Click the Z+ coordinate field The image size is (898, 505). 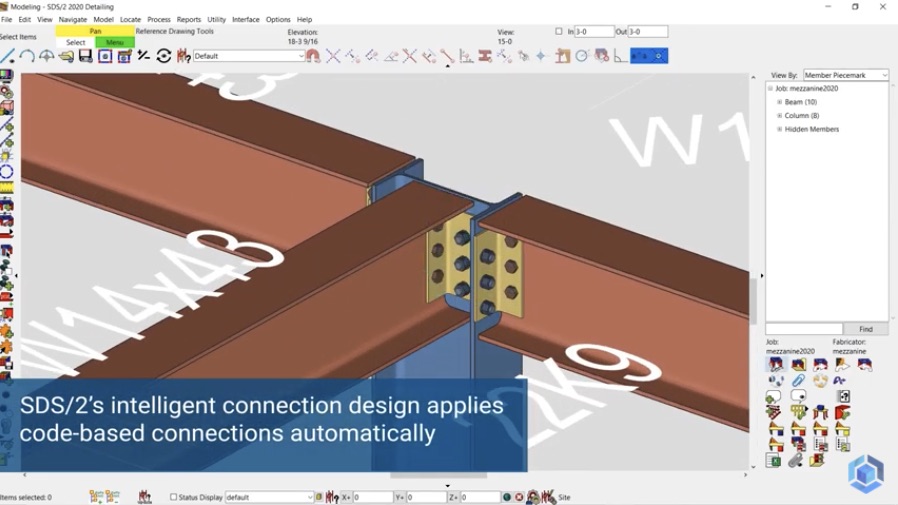(479, 497)
